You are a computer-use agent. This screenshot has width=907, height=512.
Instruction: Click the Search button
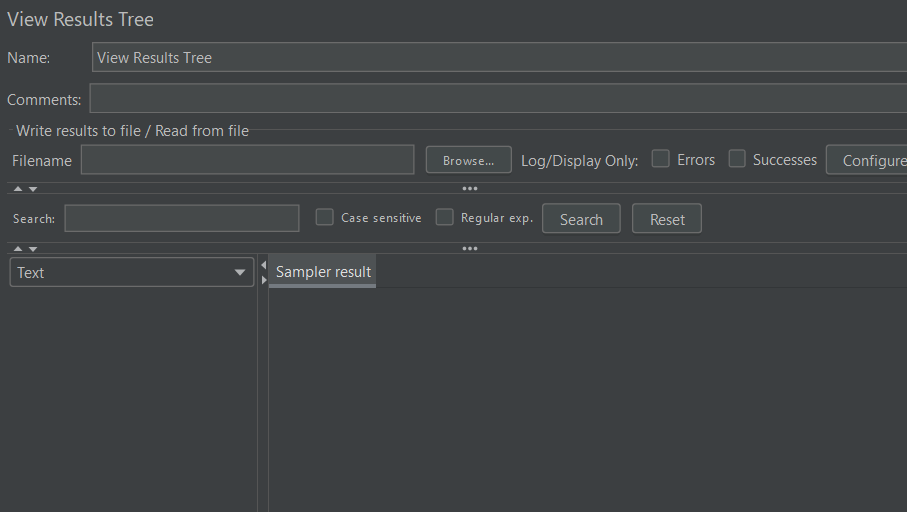point(581,219)
